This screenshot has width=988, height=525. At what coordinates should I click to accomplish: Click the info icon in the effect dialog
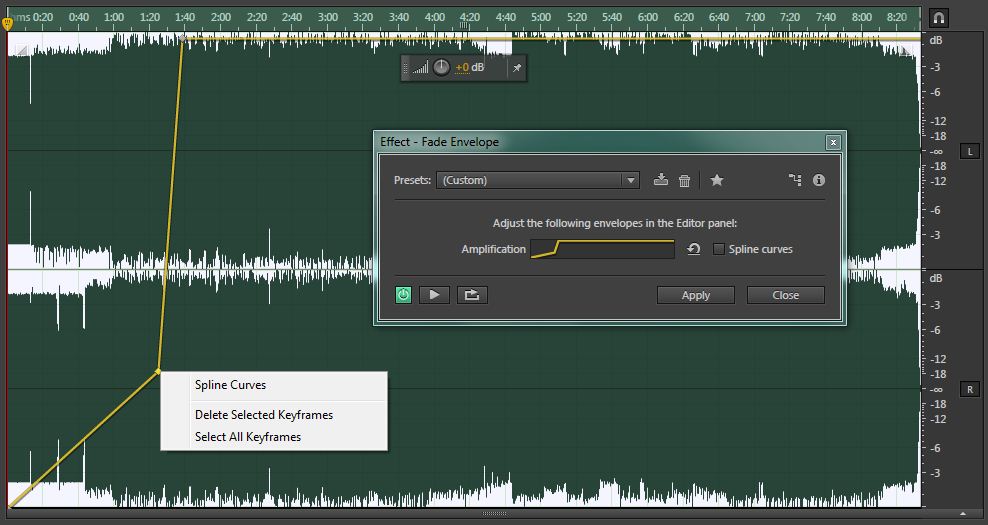pyautogui.click(x=819, y=180)
